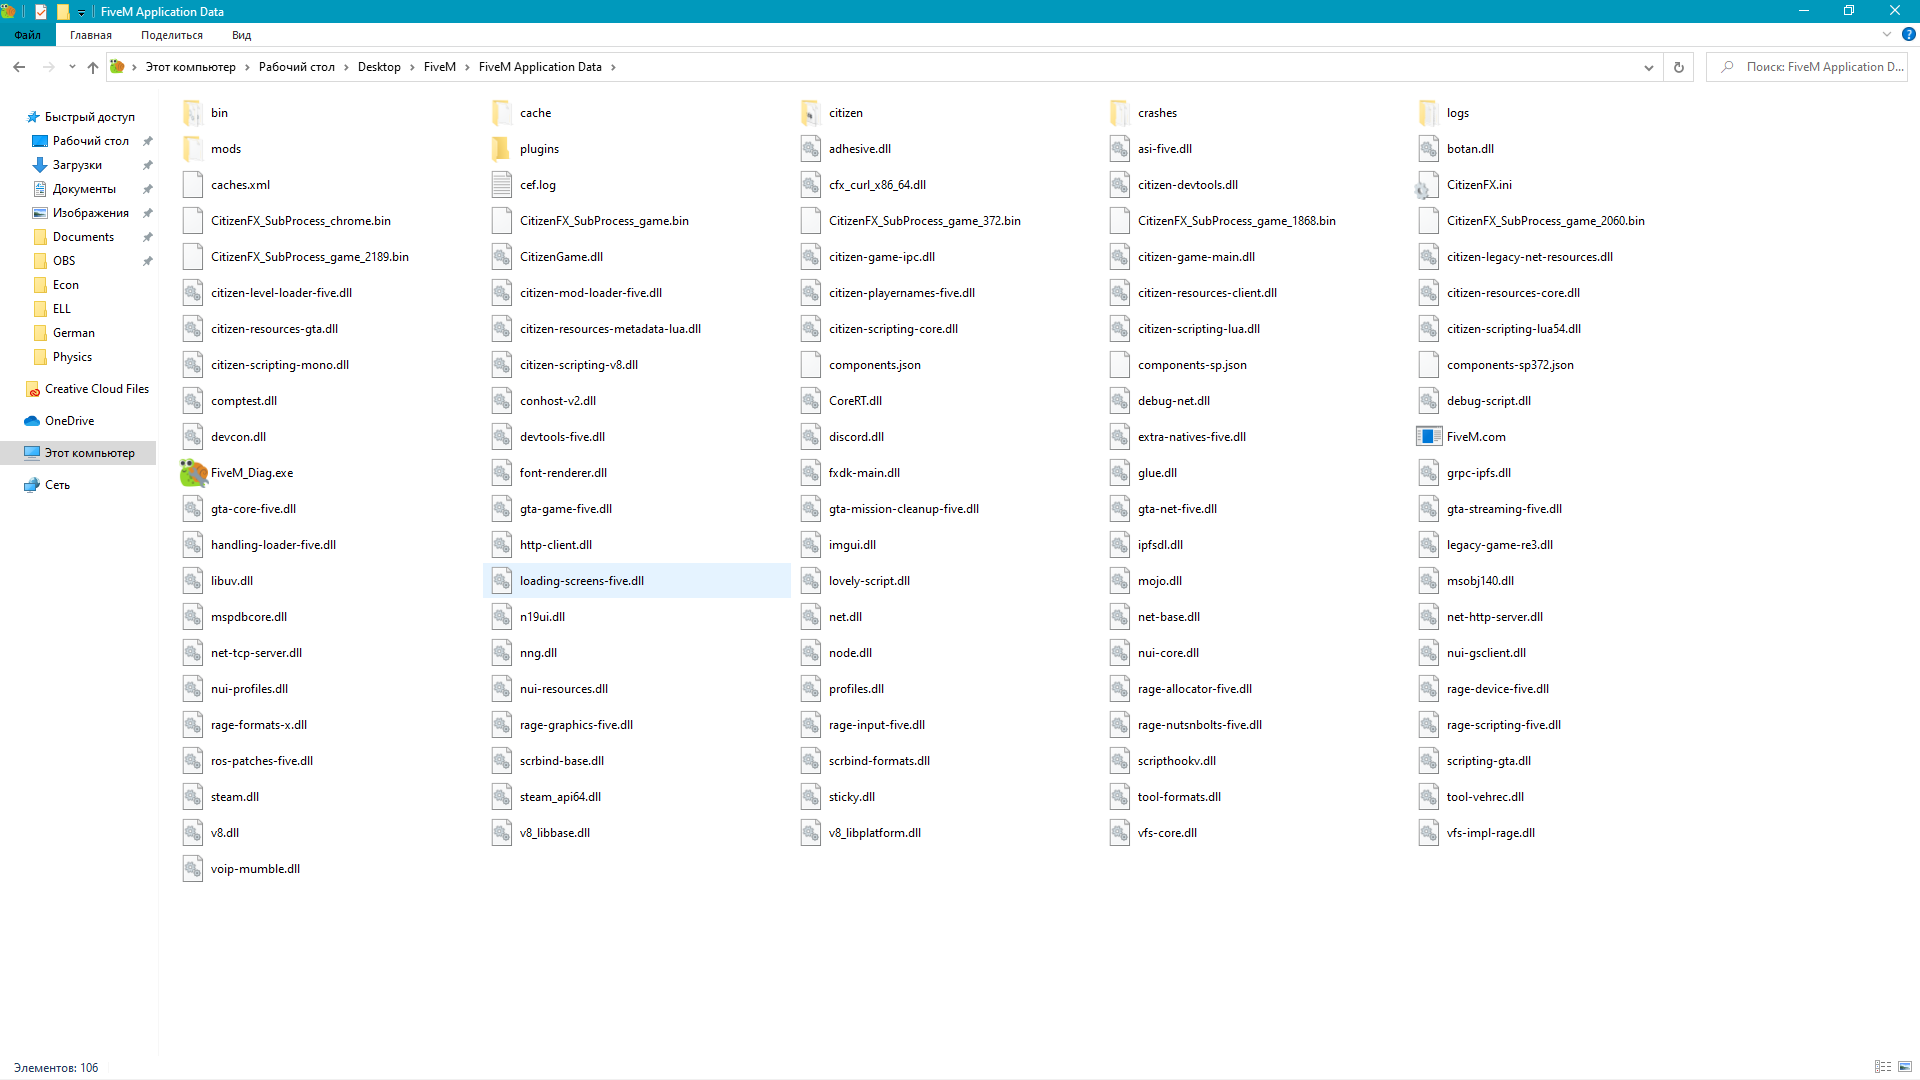Select the cef.log text file icon

point(502,185)
